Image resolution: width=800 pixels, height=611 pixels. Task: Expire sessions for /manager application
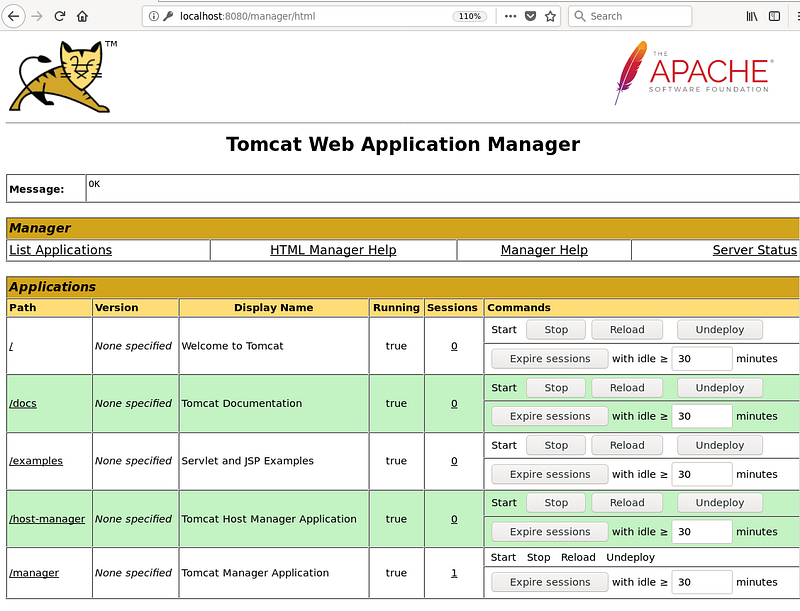[550, 582]
